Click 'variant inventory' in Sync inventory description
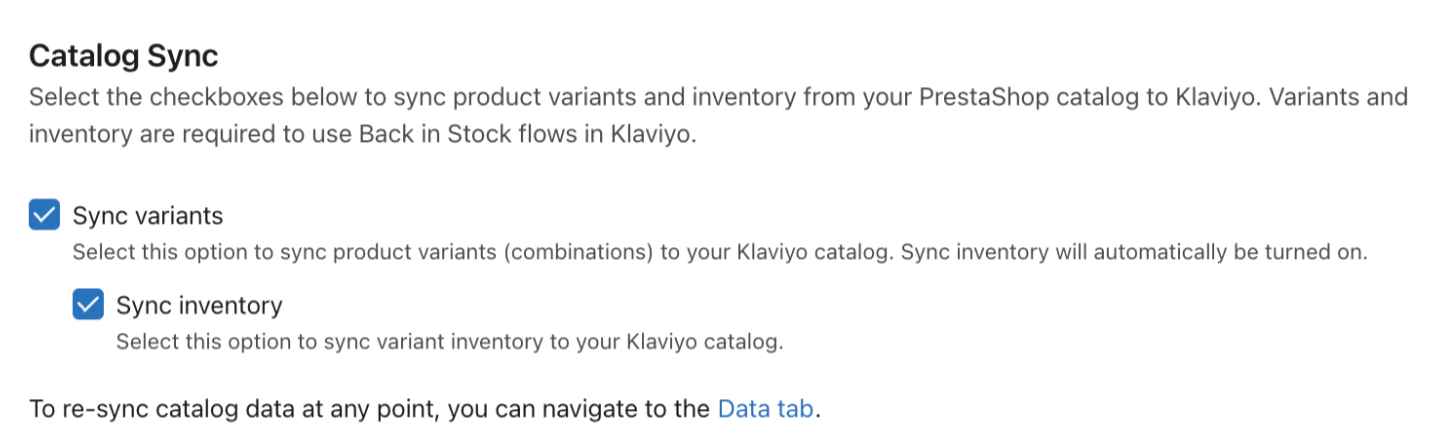1436x438 pixels. click(455, 342)
